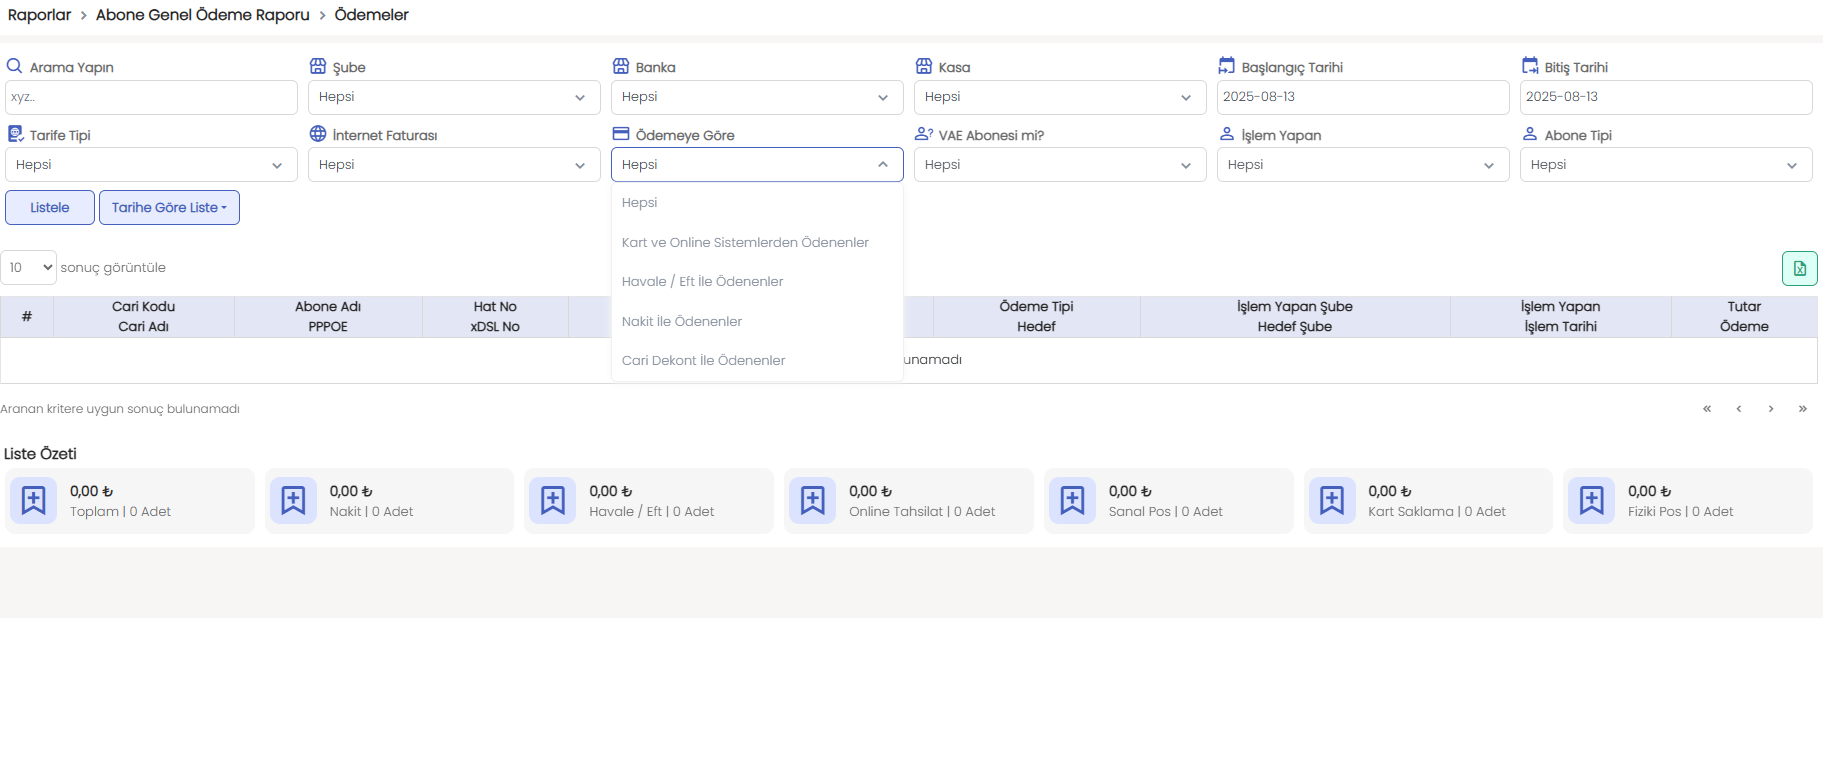Focus the Arama Yapın search field
The height and width of the screenshot is (772, 1840).
[151, 97]
